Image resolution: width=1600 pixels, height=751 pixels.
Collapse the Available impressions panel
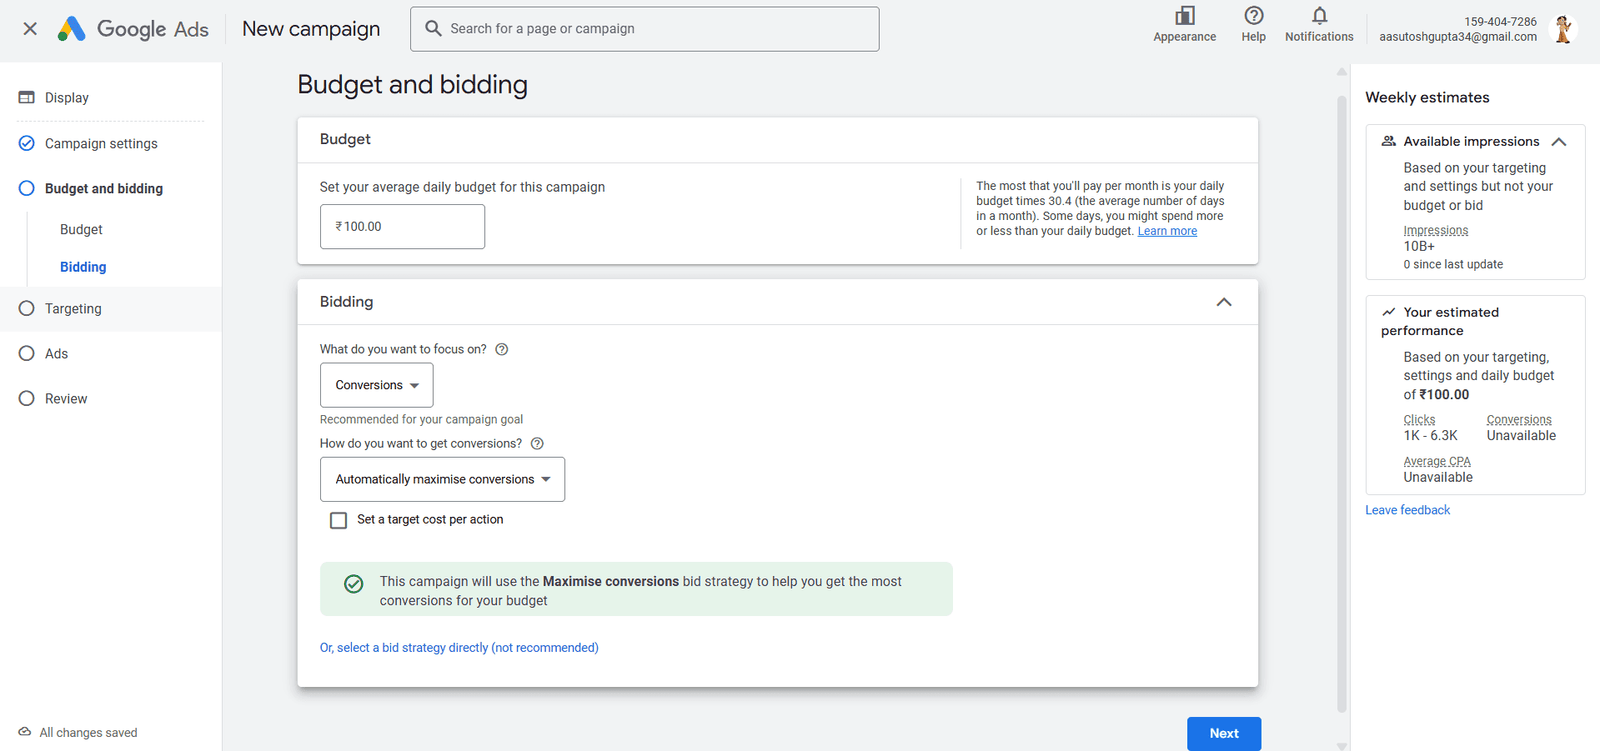pyautogui.click(x=1558, y=142)
